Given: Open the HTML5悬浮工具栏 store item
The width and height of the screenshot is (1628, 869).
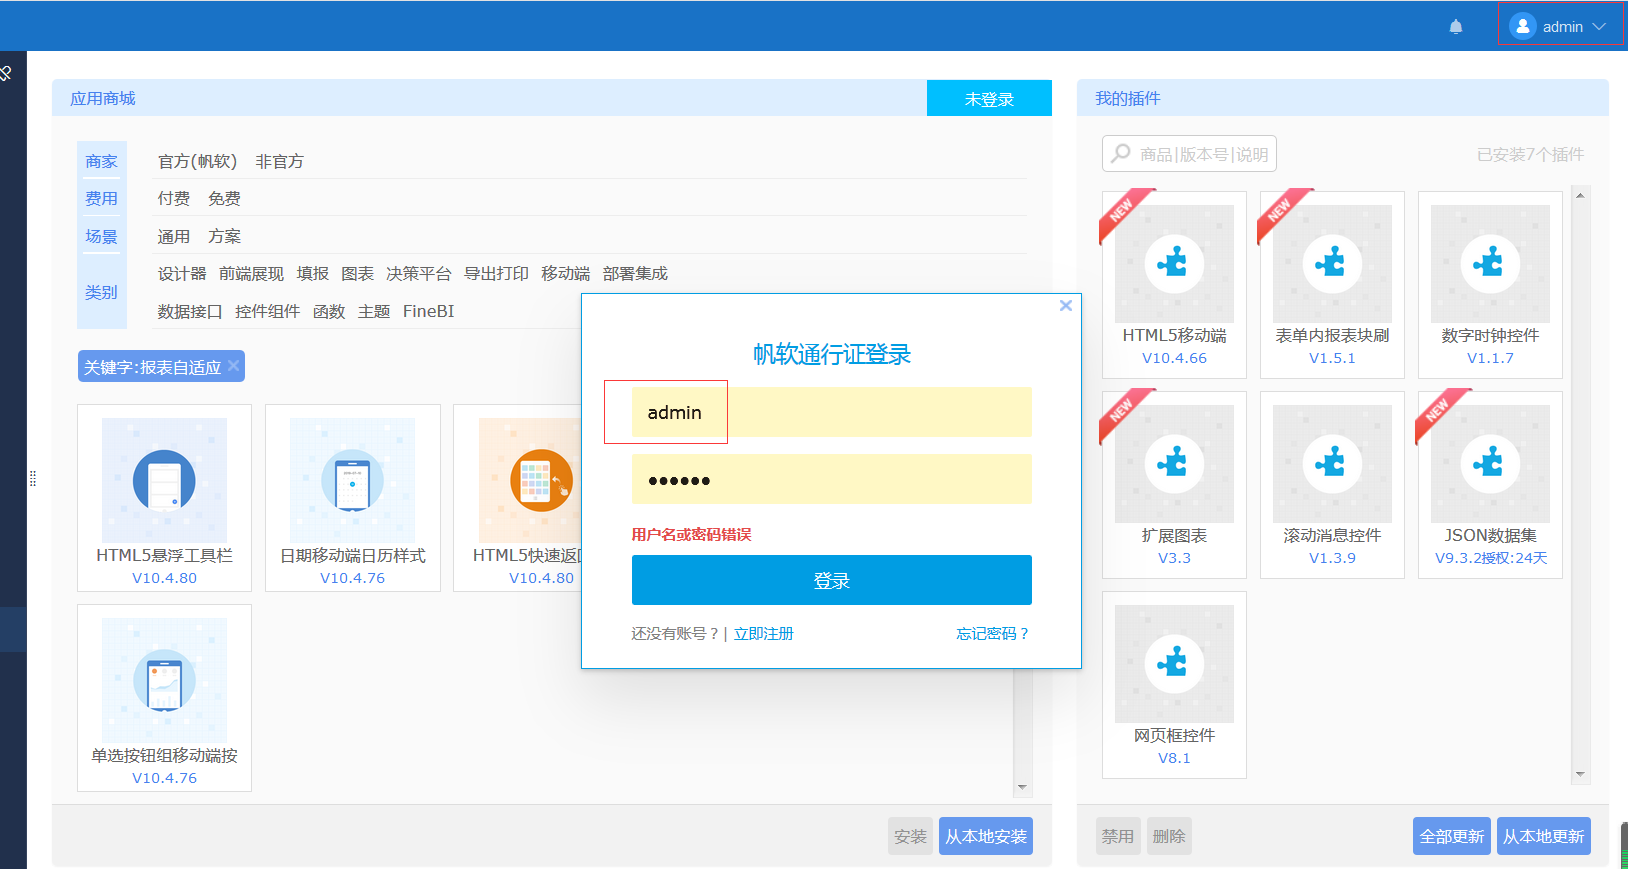Looking at the screenshot, I should click(164, 481).
